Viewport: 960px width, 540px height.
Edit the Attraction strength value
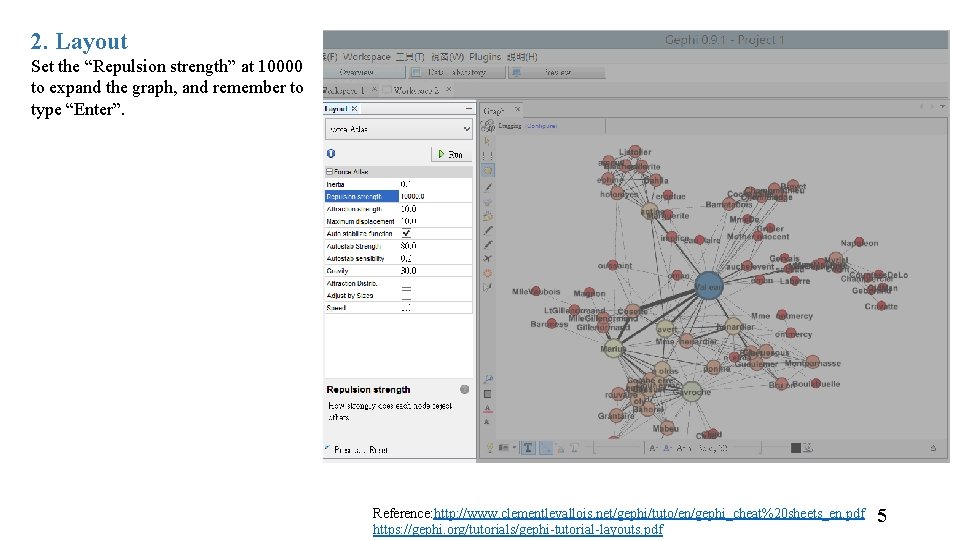435,209
